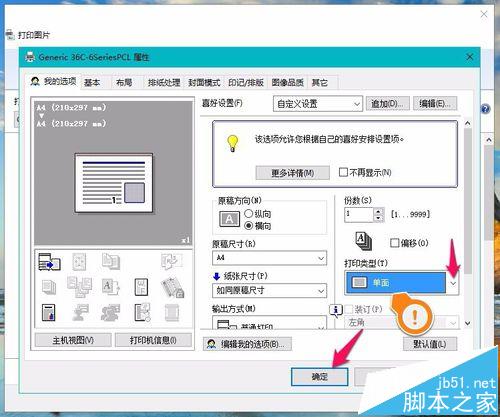Click the watermark page status icon
Image resolution: width=500 pixels, height=417 pixels.
point(141,287)
